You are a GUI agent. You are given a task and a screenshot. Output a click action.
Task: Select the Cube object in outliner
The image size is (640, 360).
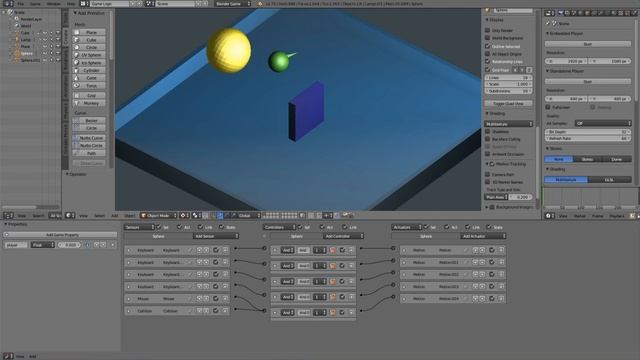(x=25, y=33)
